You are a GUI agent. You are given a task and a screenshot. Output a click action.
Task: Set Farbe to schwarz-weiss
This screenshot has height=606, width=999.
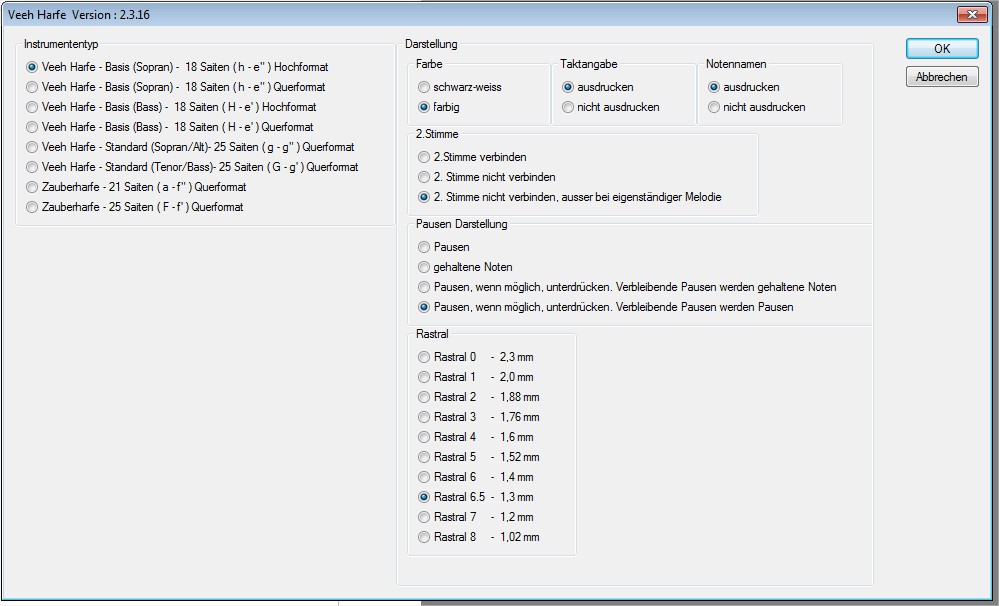pos(425,87)
